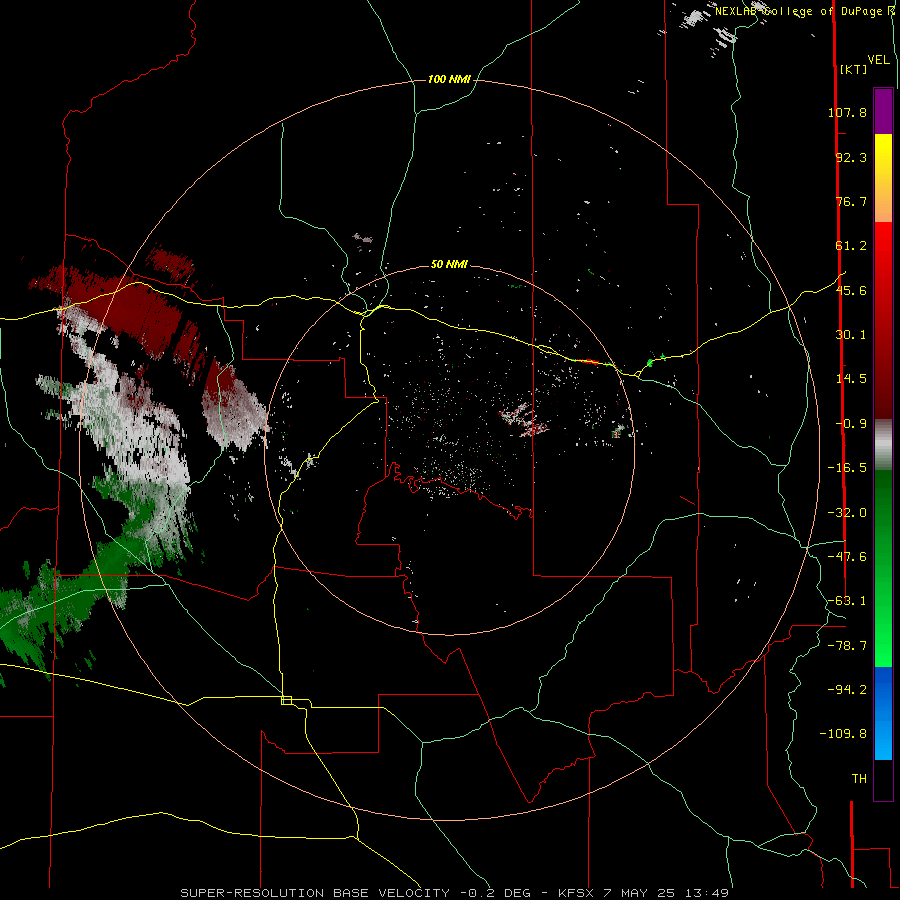The width and height of the screenshot is (900, 900).
Task: Click the -47.6 legend value
Action: (847, 557)
